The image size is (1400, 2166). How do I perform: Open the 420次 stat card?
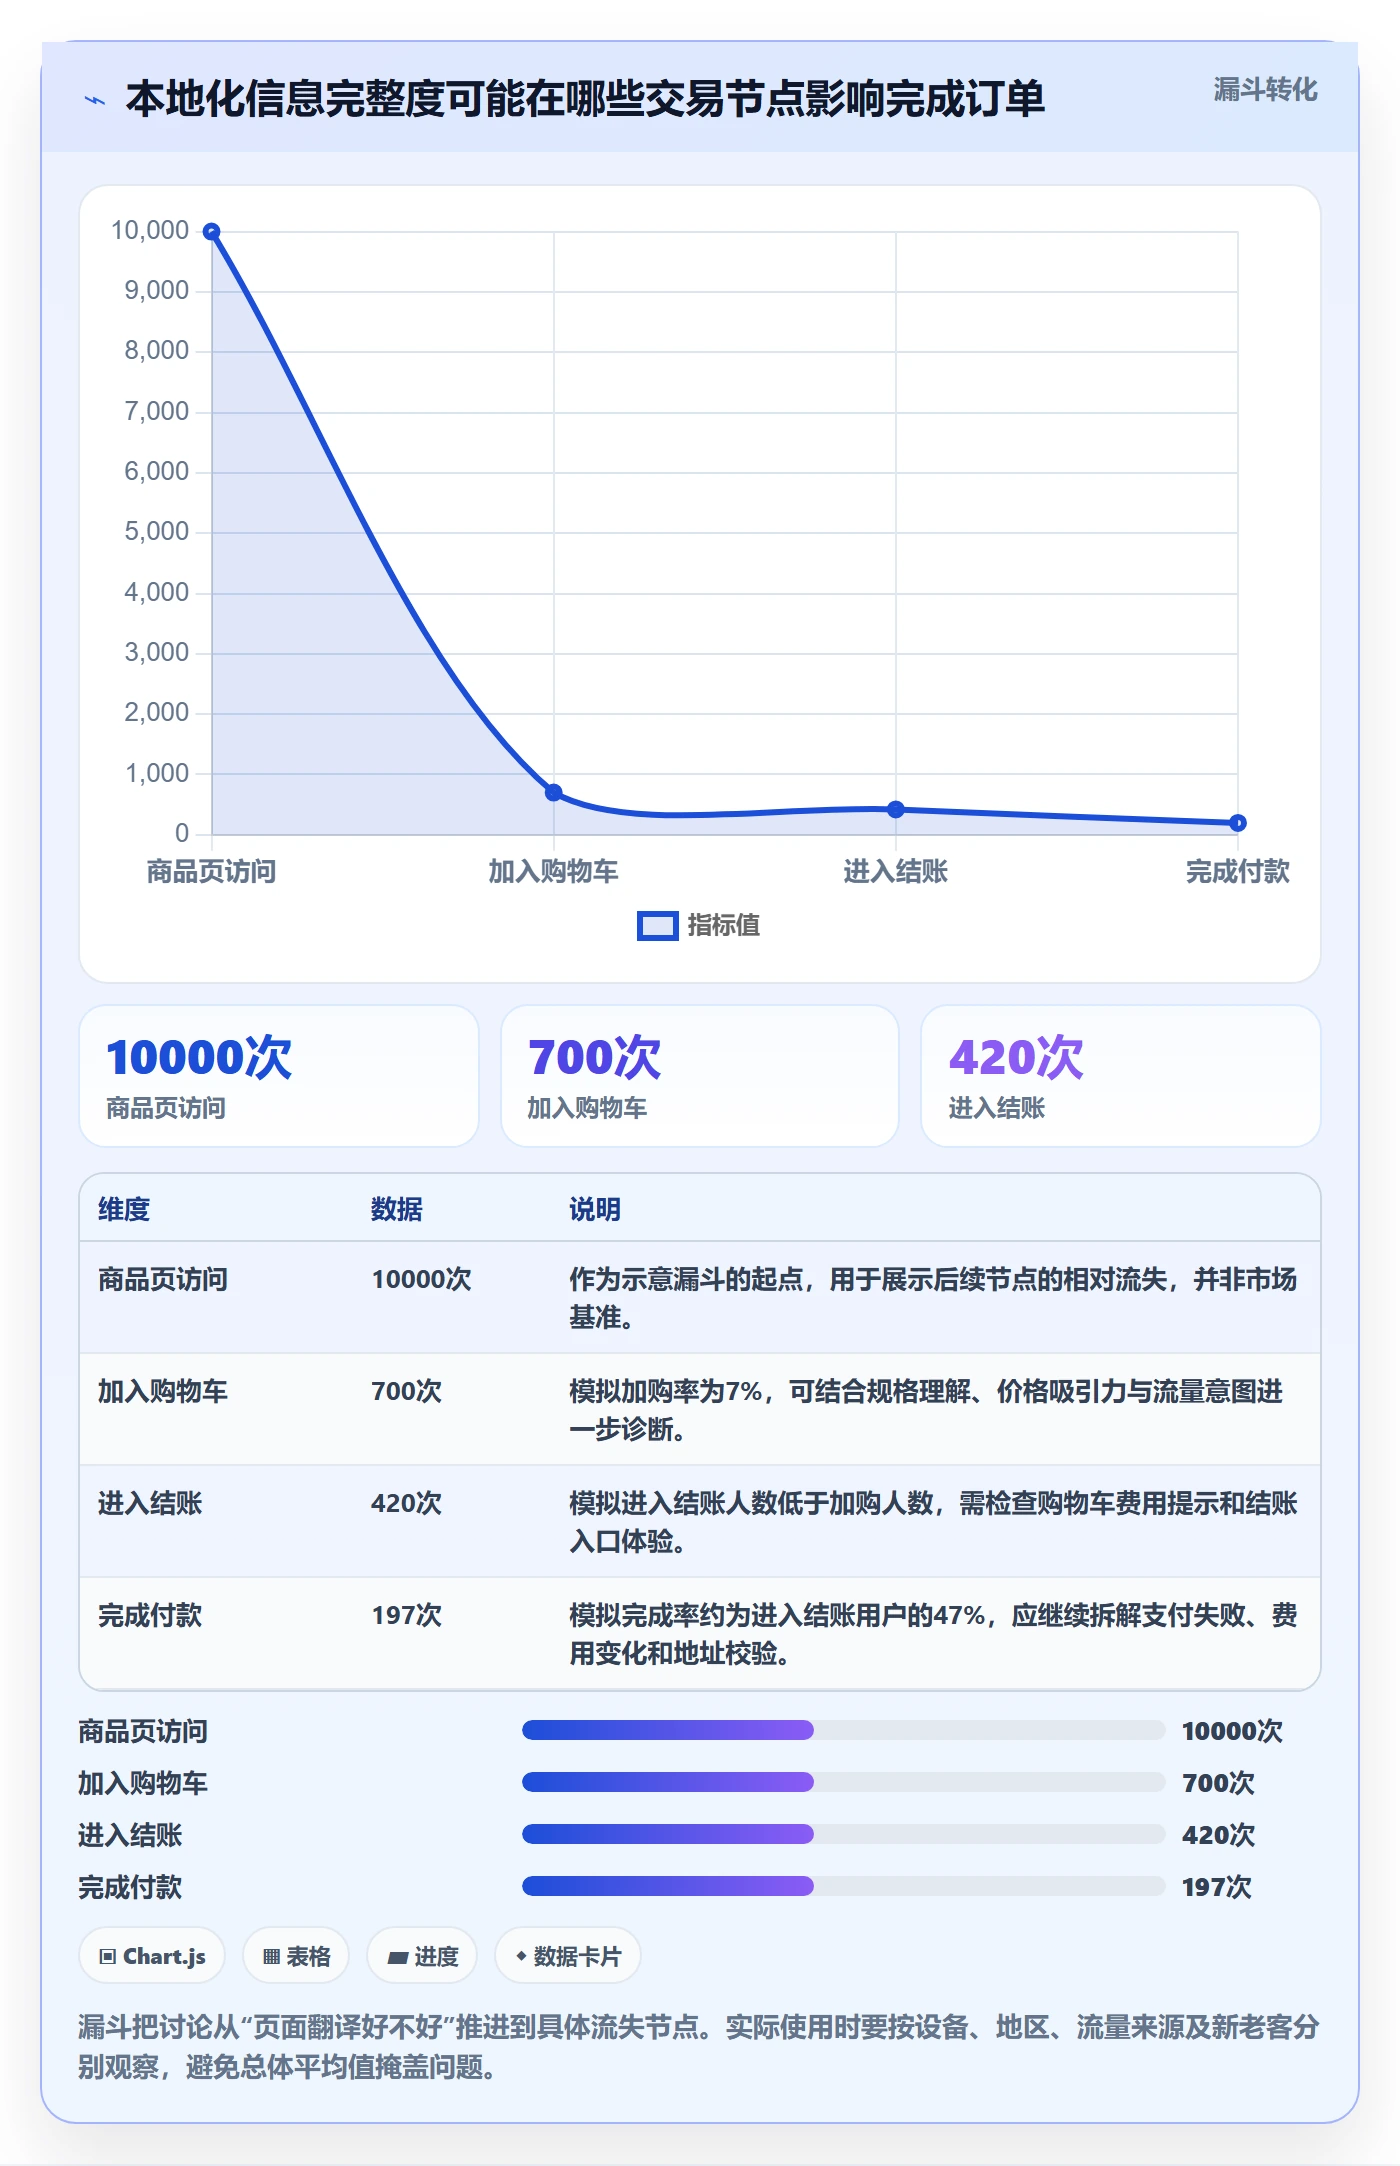(x=1121, y=1076)
